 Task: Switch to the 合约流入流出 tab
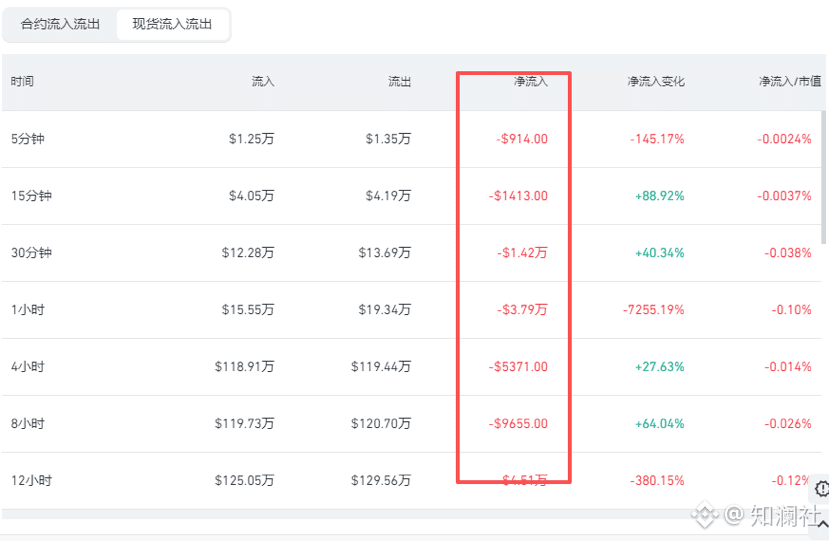tap(60, 24)
